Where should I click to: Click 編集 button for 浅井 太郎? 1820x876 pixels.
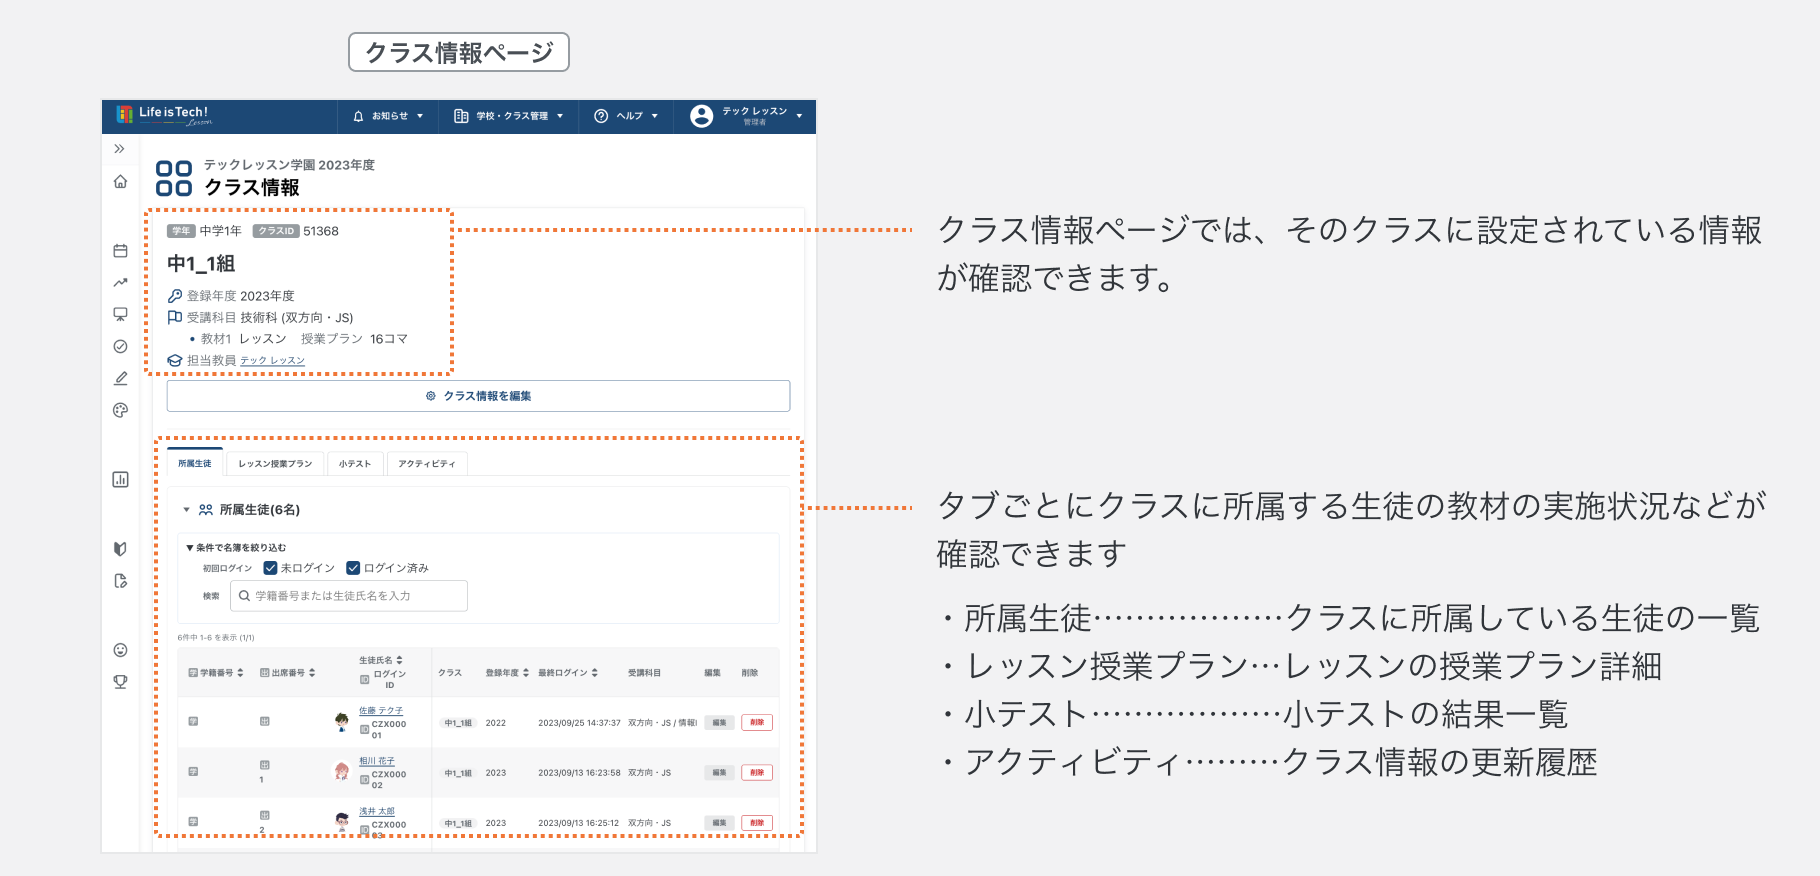coord(719,823)
